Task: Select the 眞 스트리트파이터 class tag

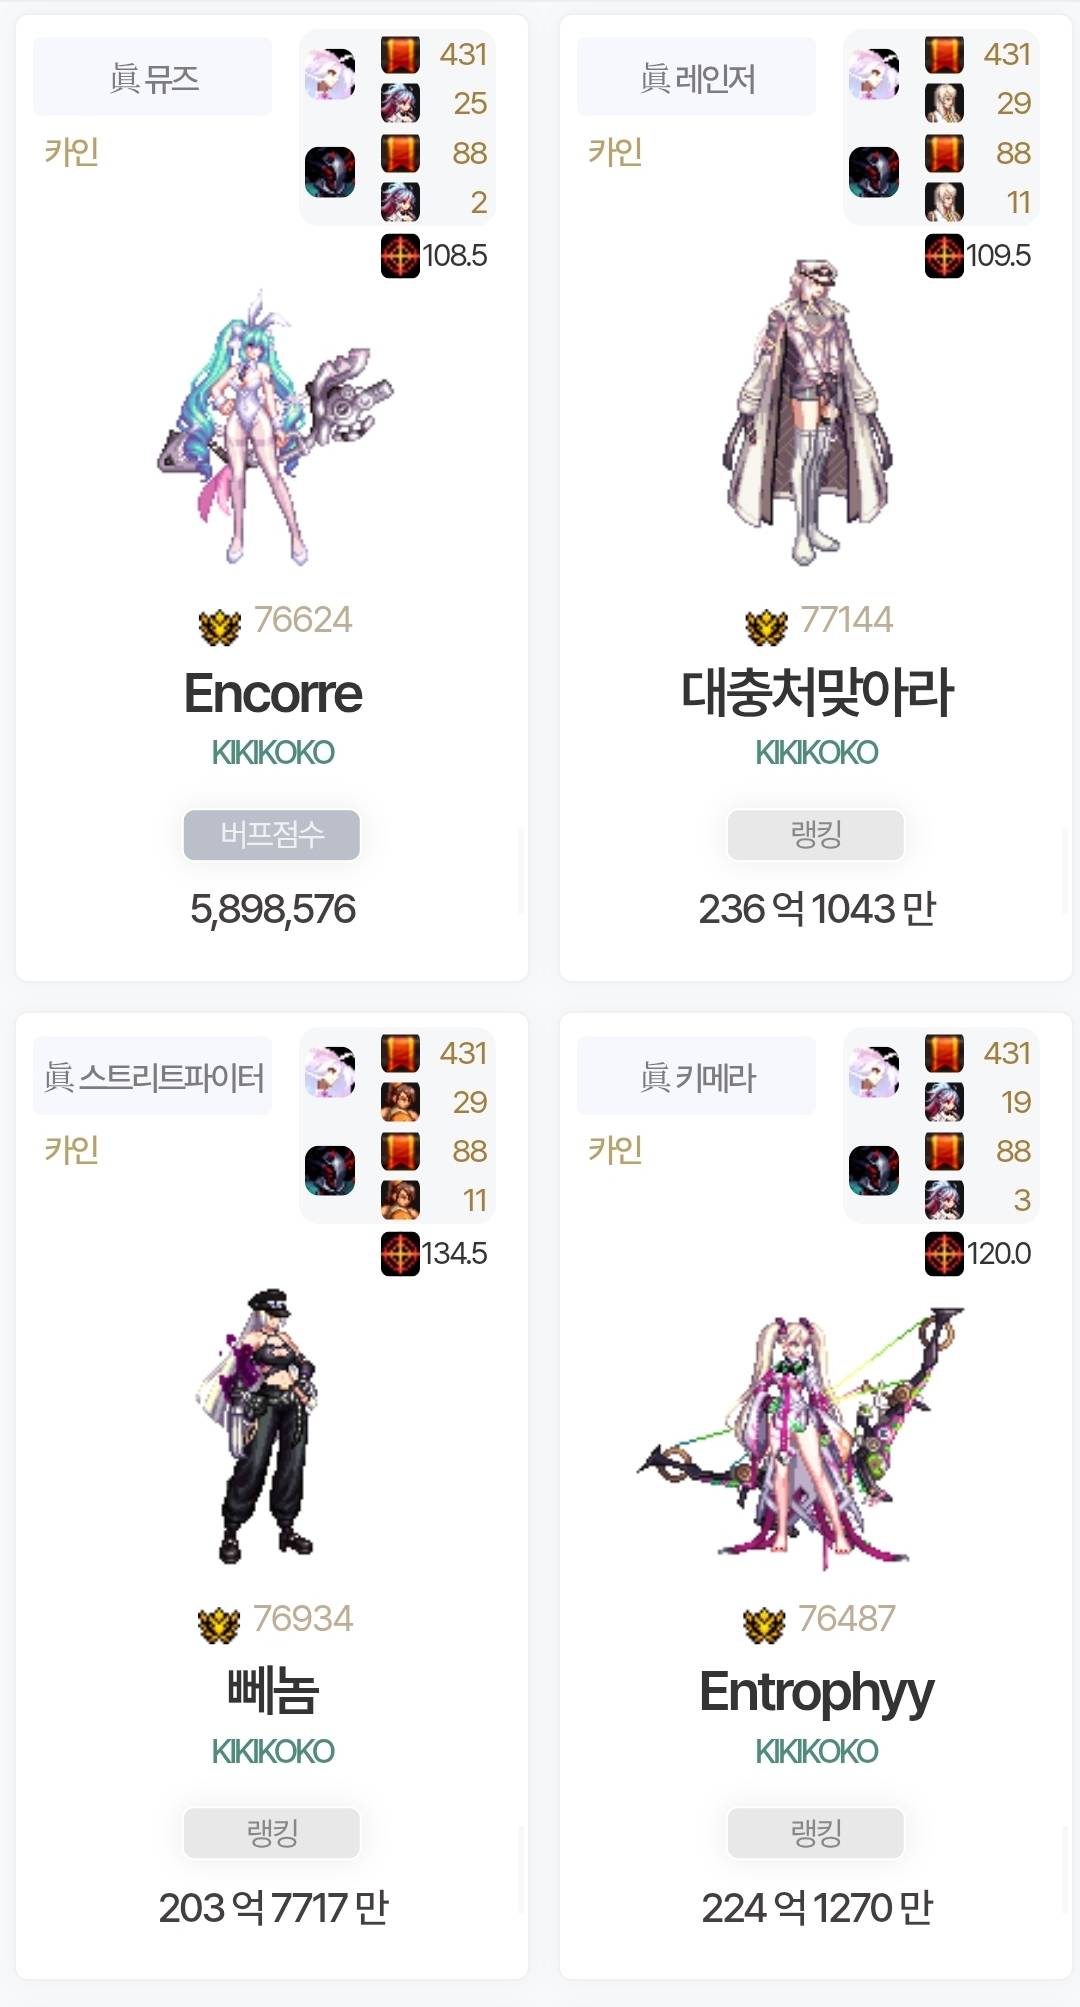Action: point(153,1076)
